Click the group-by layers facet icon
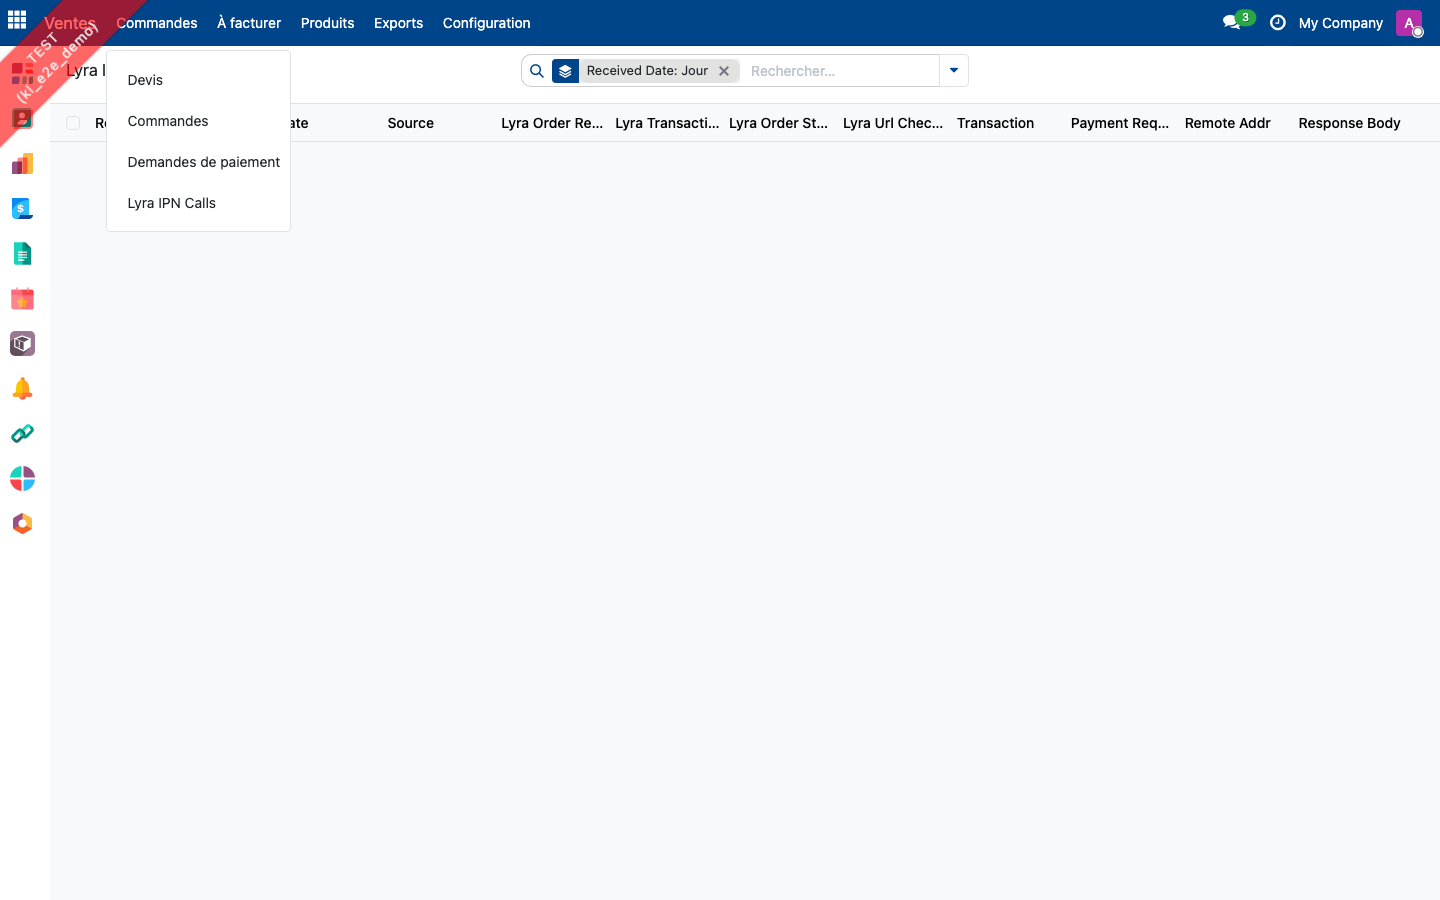 [x=565, y=71]
